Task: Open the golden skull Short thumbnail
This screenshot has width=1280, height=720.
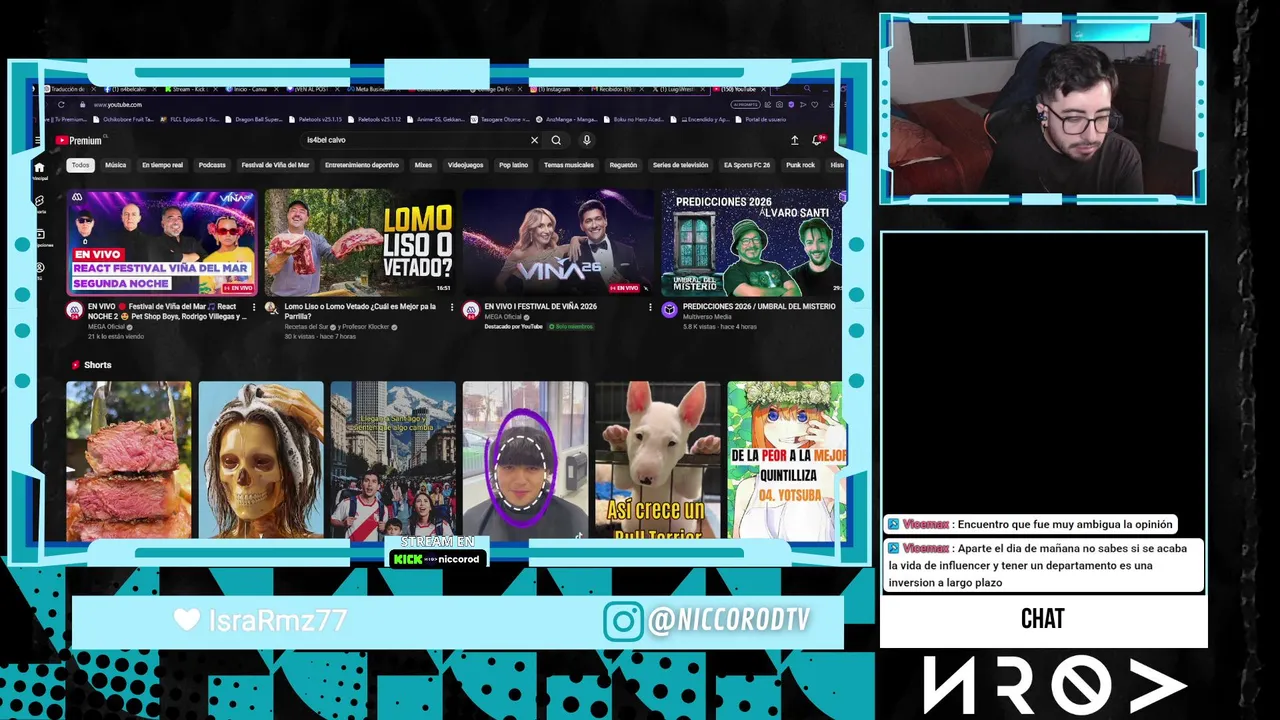Action: click(261, 461)
